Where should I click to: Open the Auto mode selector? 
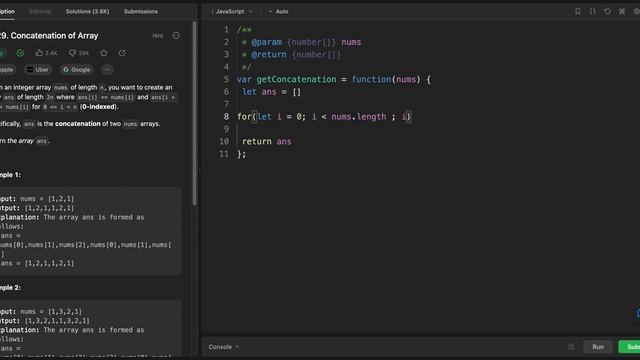(279, 11)
